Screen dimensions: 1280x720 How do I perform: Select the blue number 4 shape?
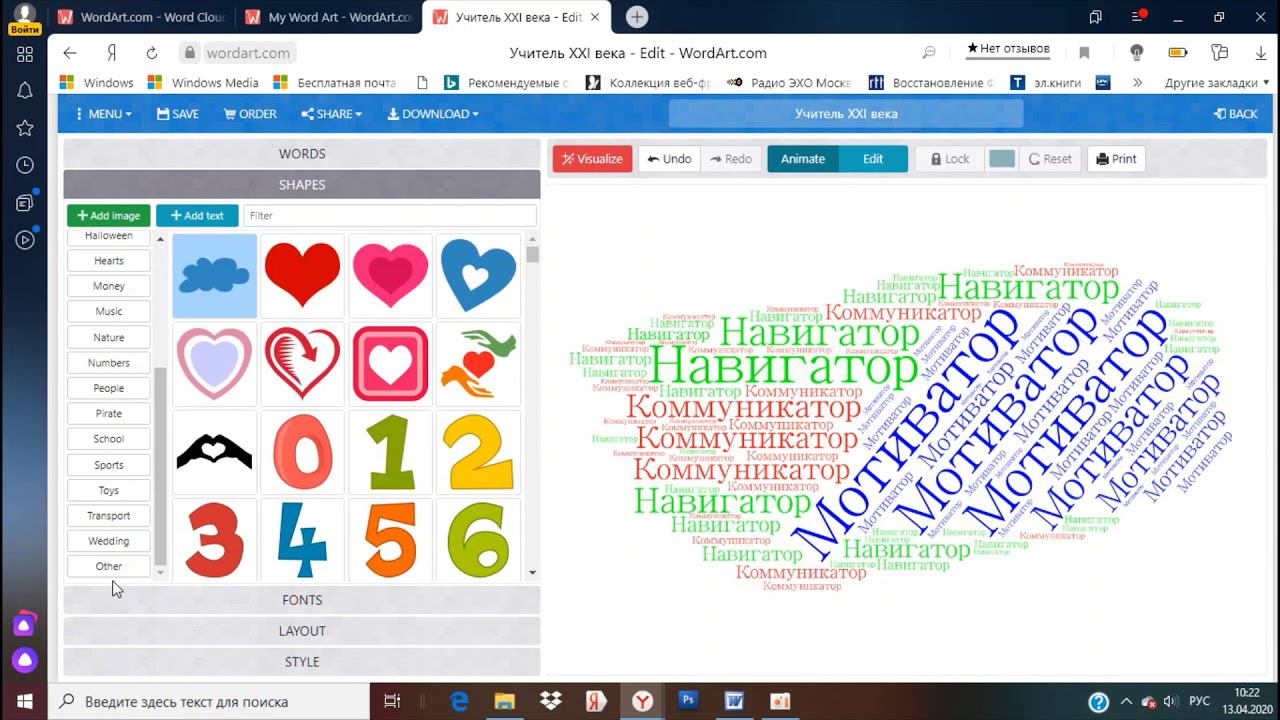pos(302,540)
